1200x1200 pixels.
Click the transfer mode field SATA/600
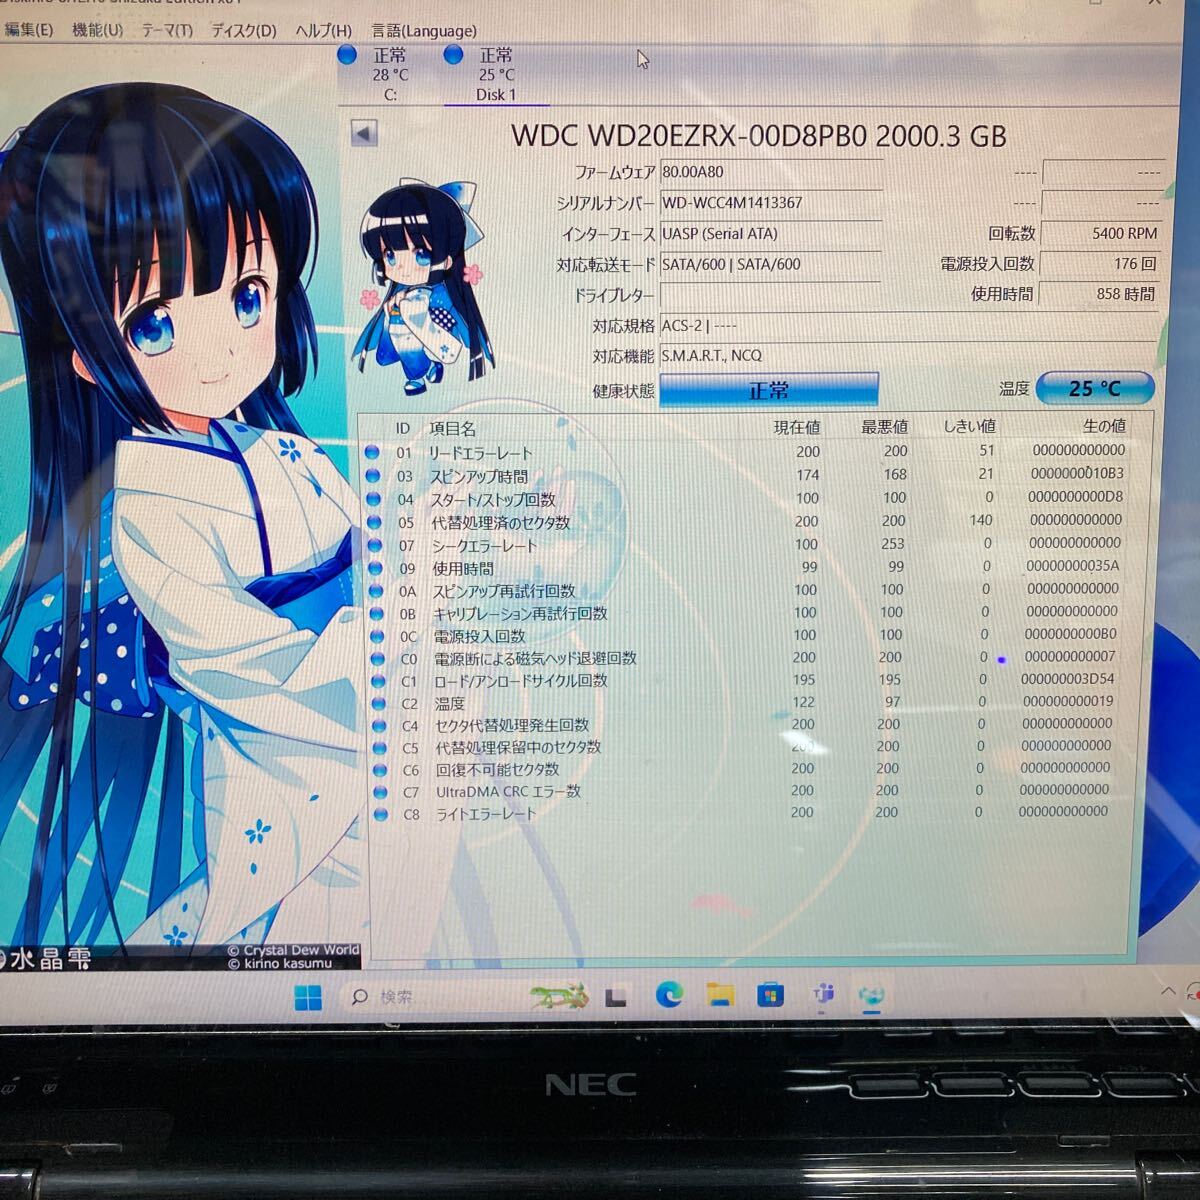click(771, 265)
